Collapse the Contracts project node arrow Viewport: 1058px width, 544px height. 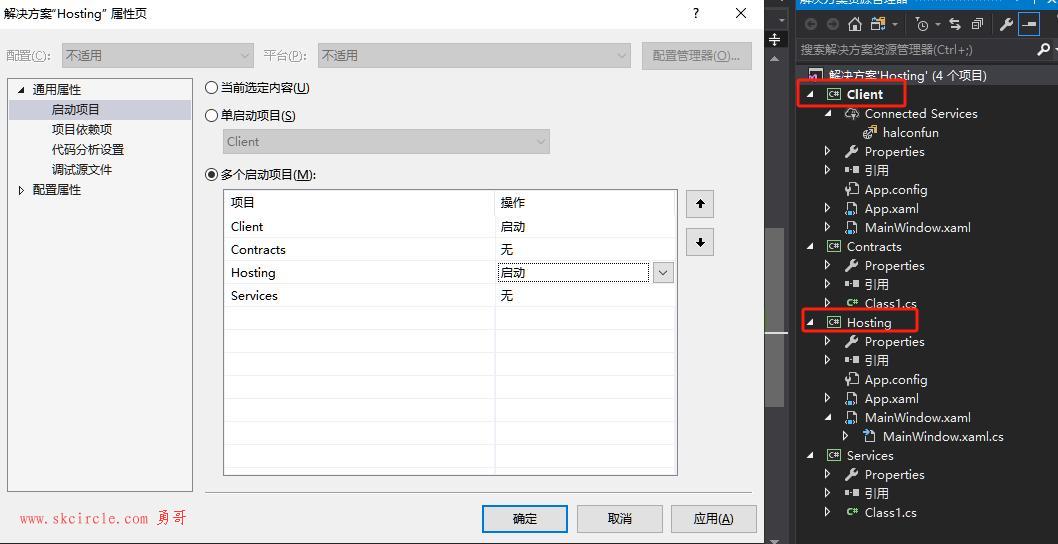(810, 246)
